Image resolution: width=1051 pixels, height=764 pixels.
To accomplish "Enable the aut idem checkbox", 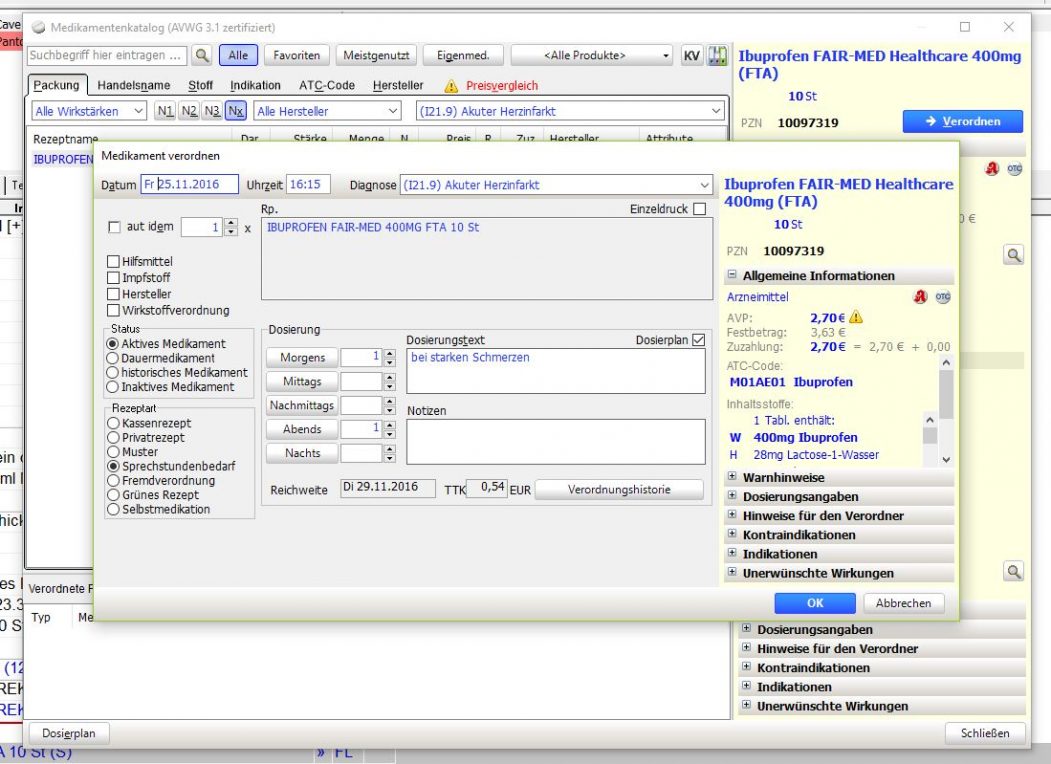I will click(x=115, y=227).
